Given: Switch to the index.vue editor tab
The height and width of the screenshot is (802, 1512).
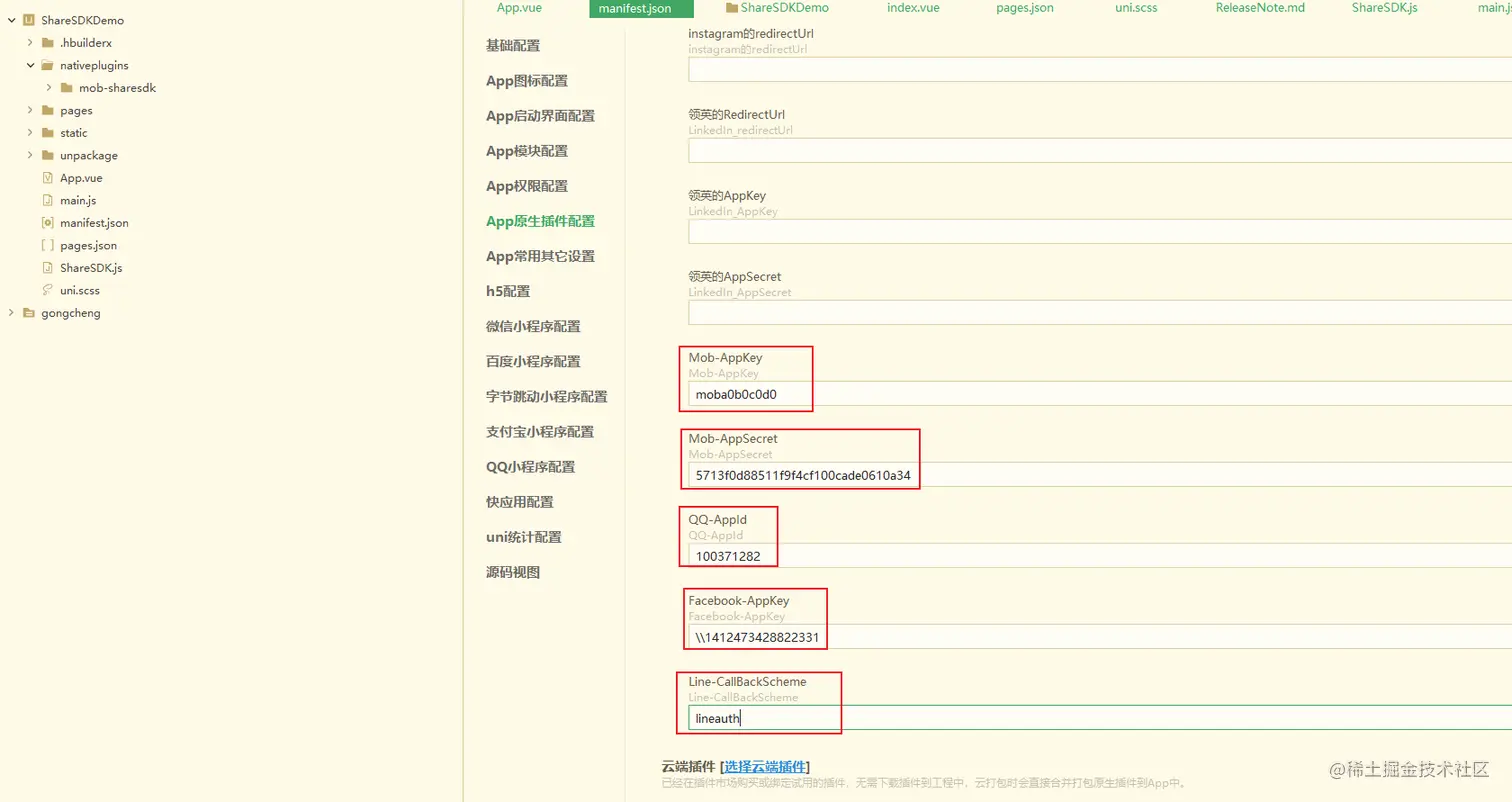Looking at the screenshot, I should point(913,7).
